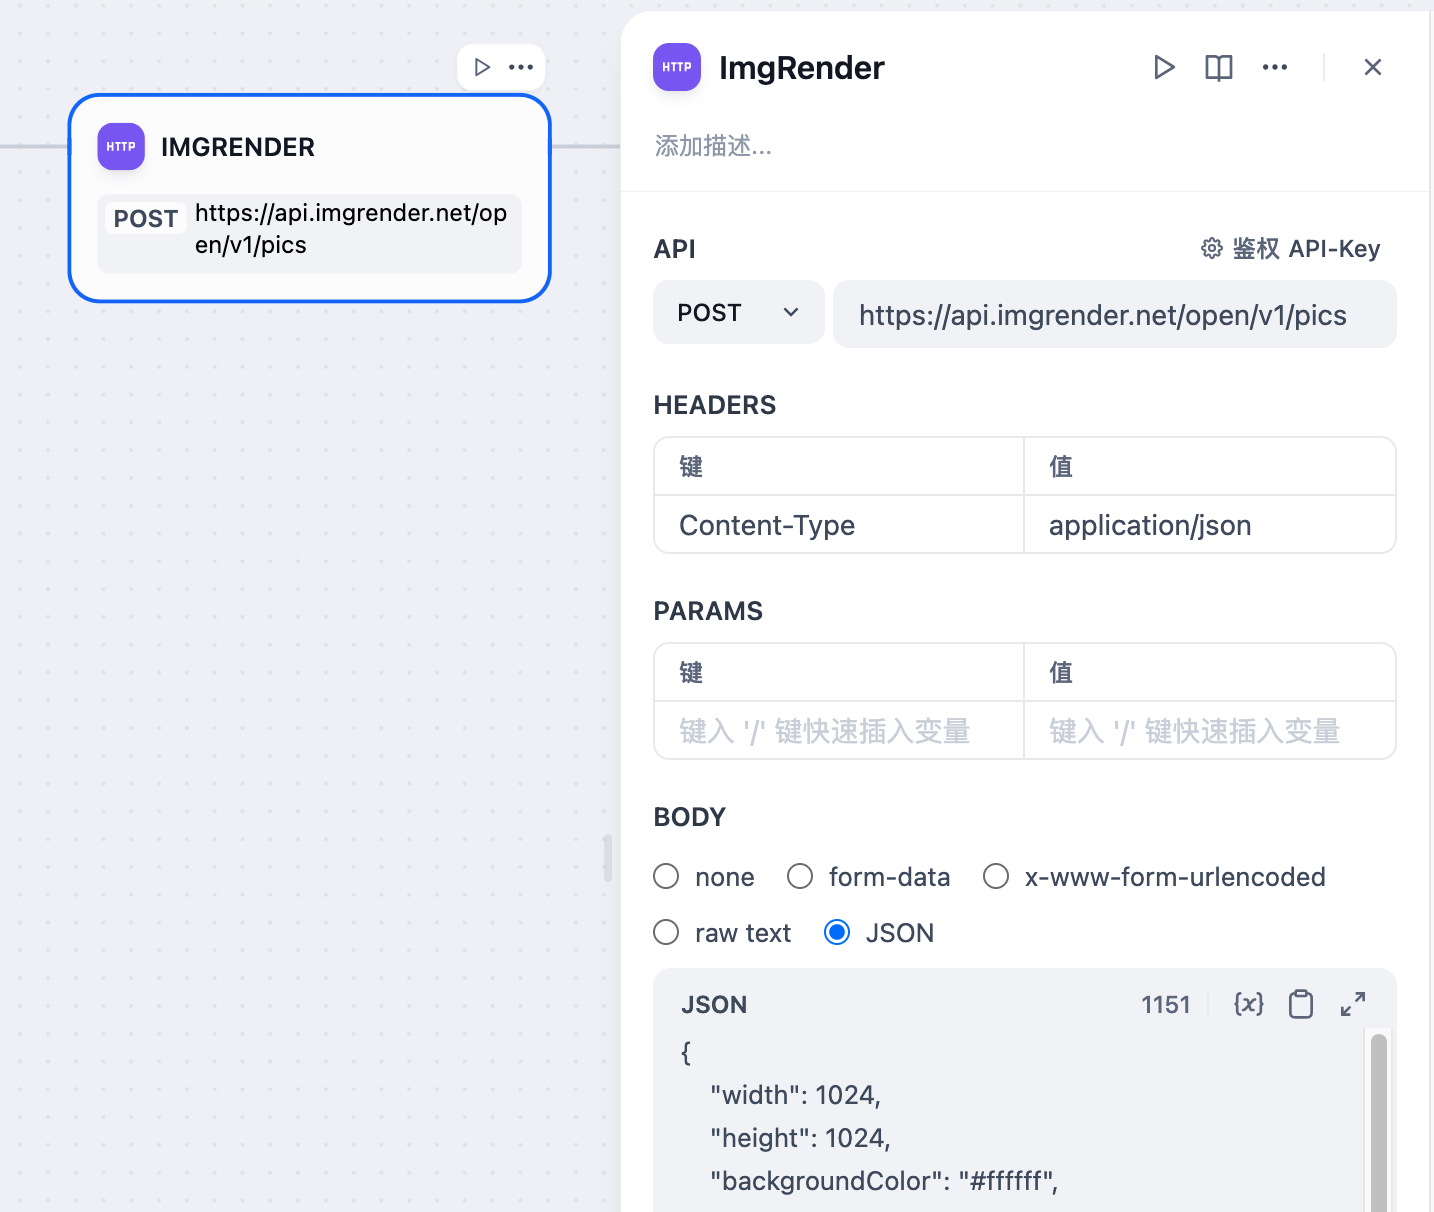Click the PARAMS section label

click(x=708, y=611)
